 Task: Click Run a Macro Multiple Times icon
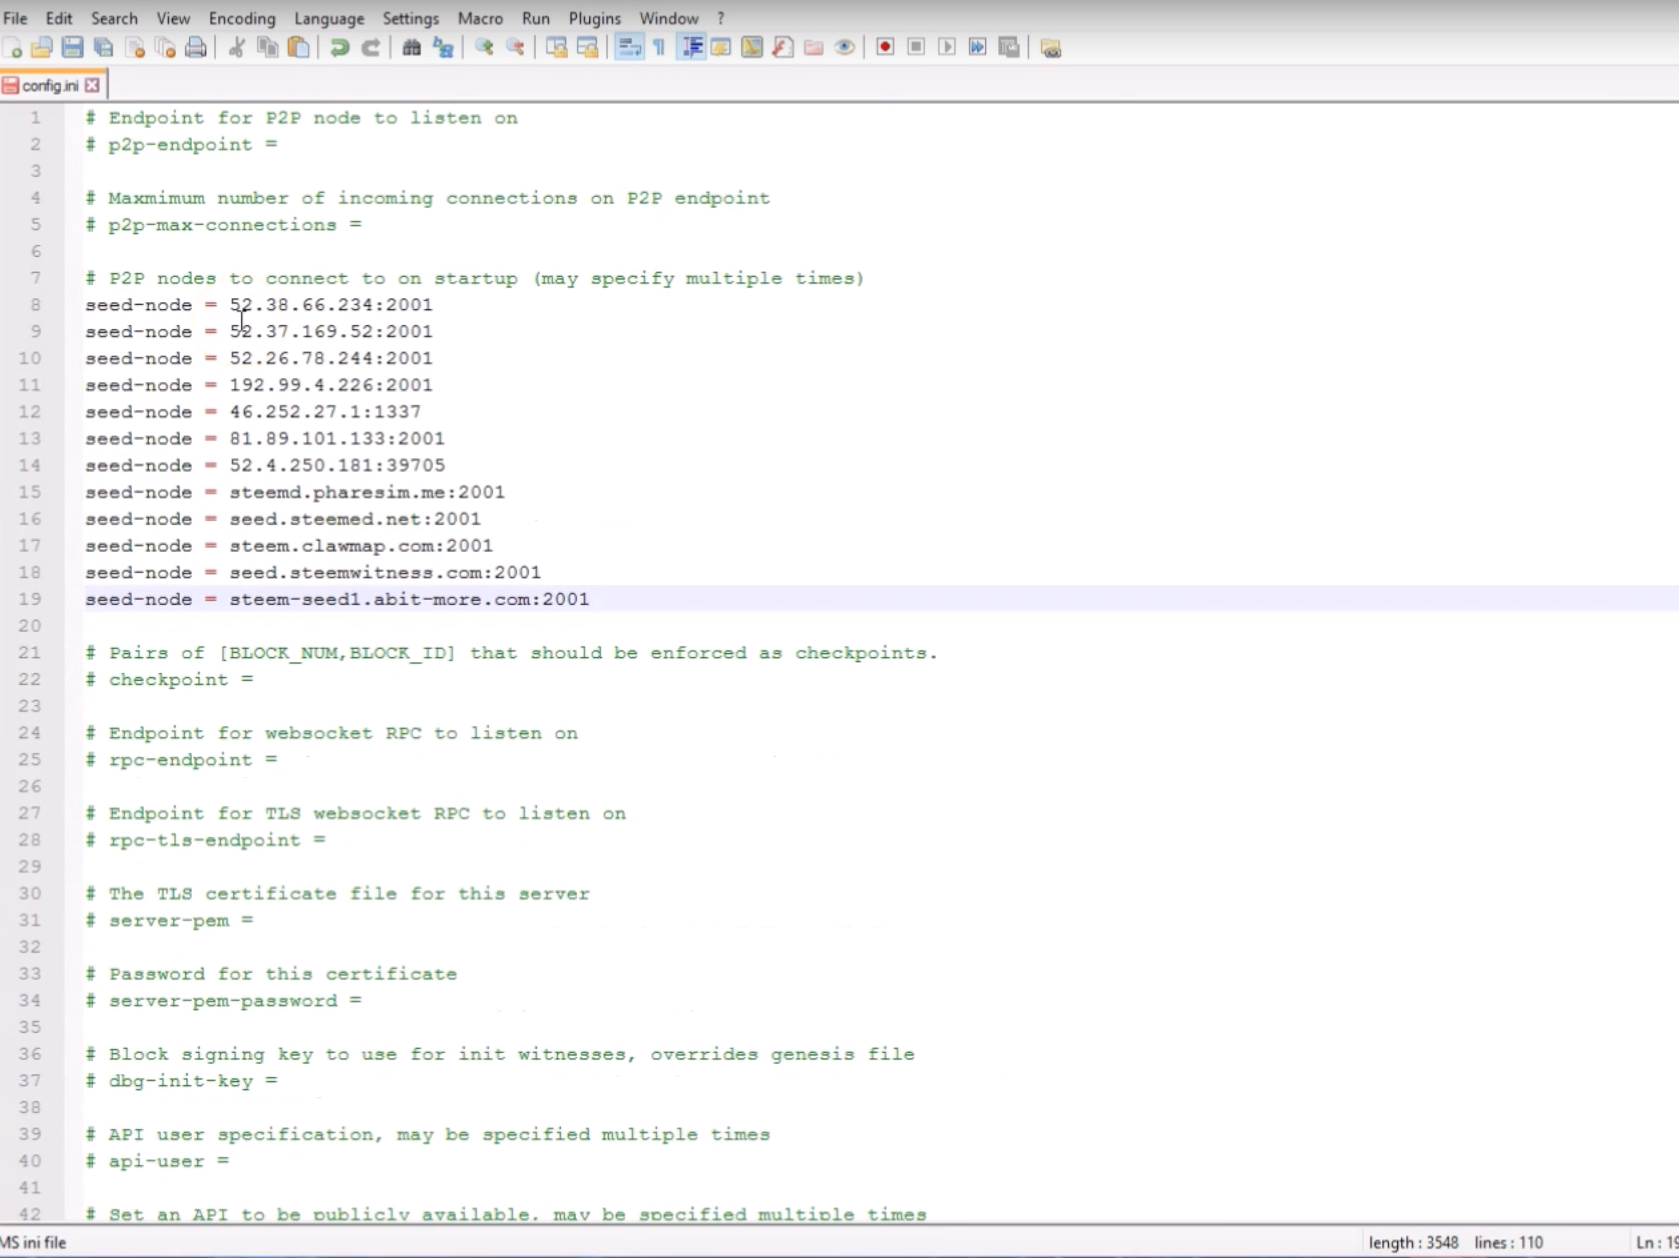[978, 47]
